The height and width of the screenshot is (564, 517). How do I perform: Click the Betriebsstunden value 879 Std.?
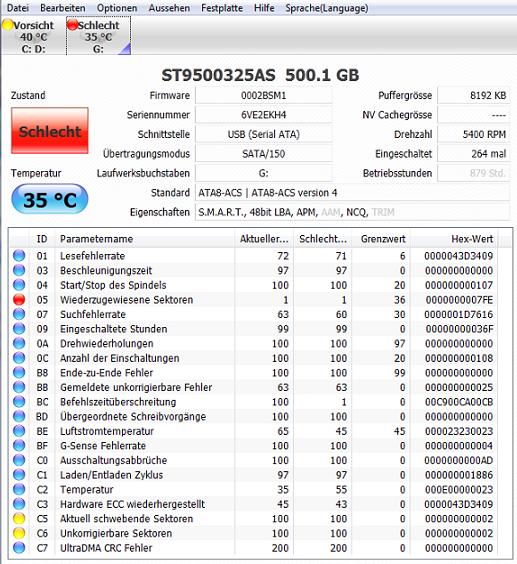point(473,173)
